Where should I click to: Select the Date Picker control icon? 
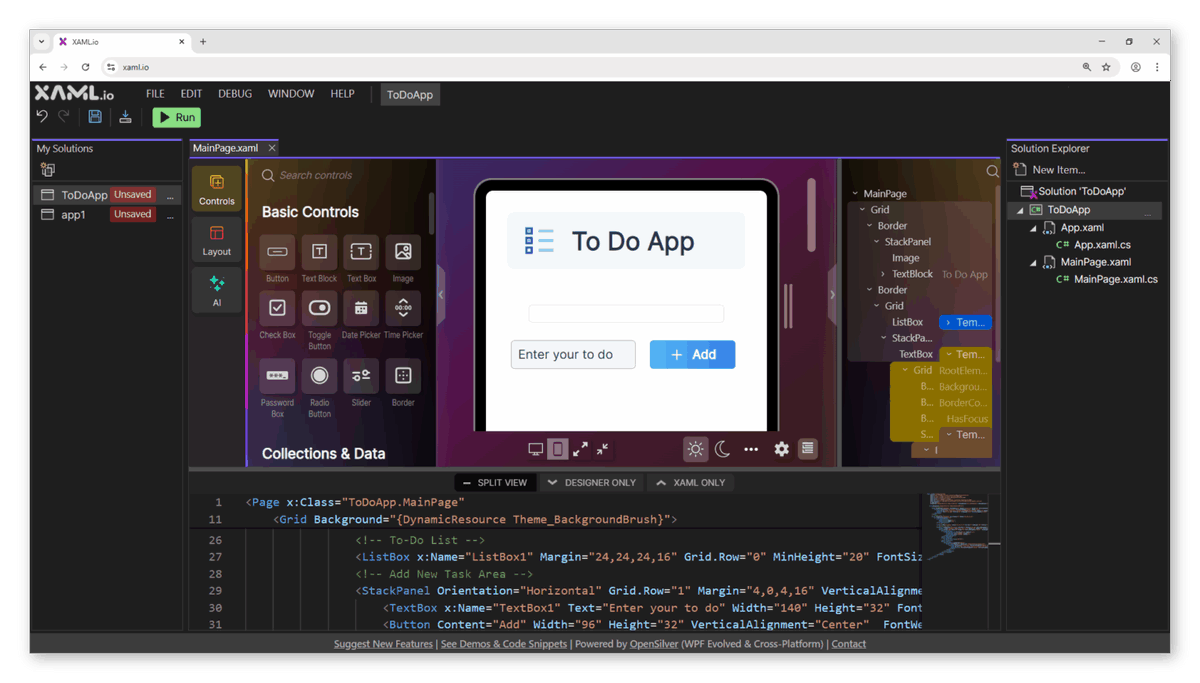(361, 308)
